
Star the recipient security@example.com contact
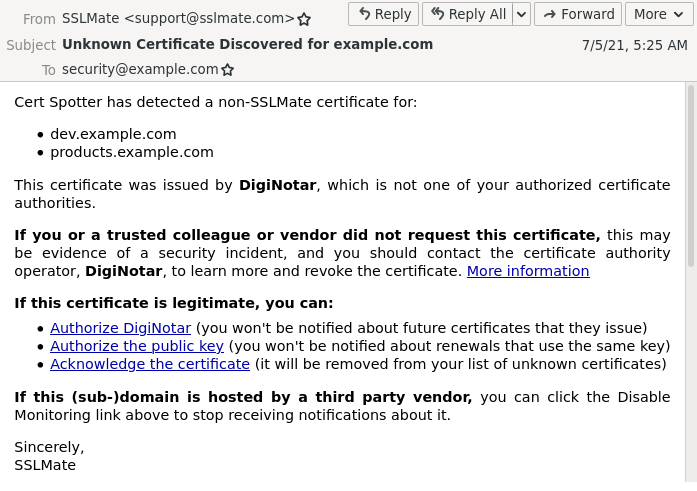(228, 70)
